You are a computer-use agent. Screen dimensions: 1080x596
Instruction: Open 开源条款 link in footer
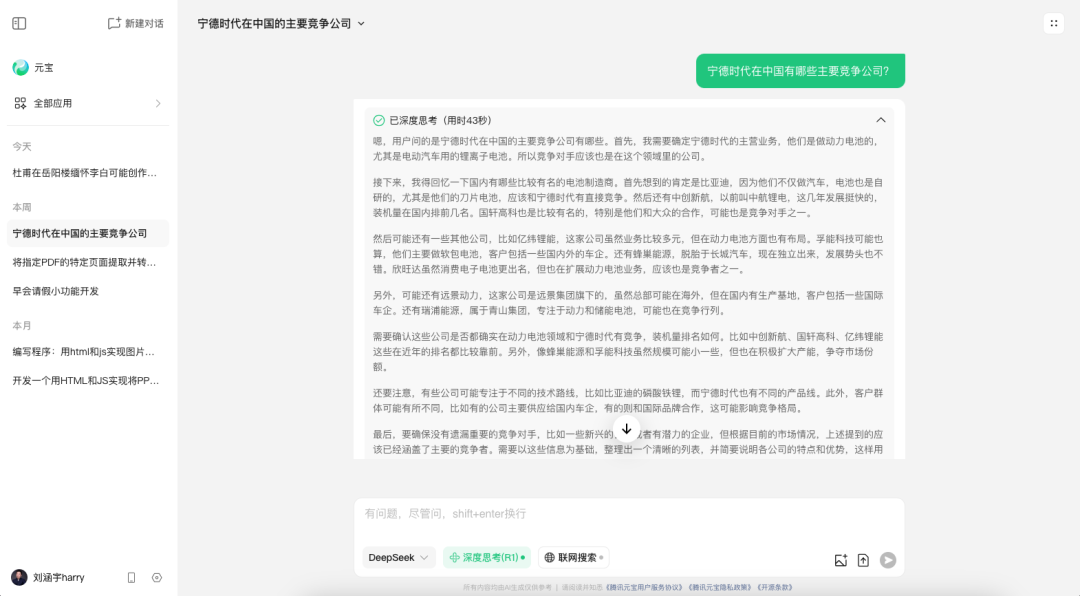[775, 588]
